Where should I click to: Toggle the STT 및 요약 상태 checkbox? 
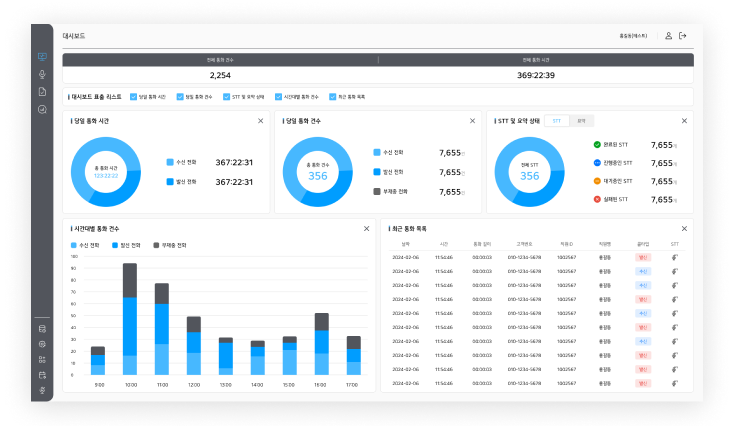pos(226,97)
